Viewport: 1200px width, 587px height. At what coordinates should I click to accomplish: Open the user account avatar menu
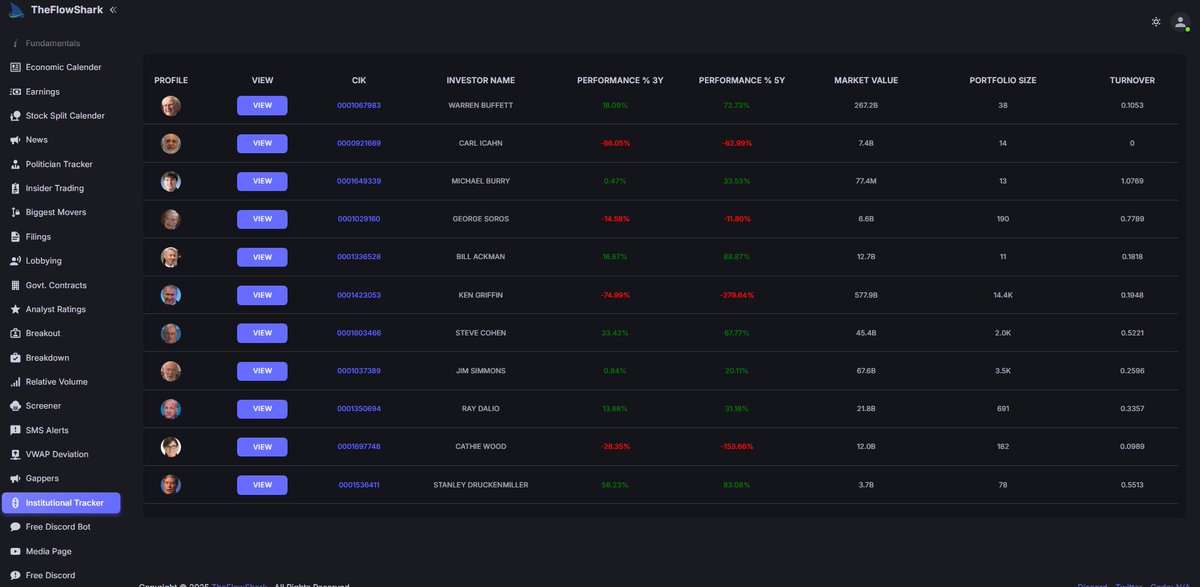pyautogui.click(x=1180, y=22)
